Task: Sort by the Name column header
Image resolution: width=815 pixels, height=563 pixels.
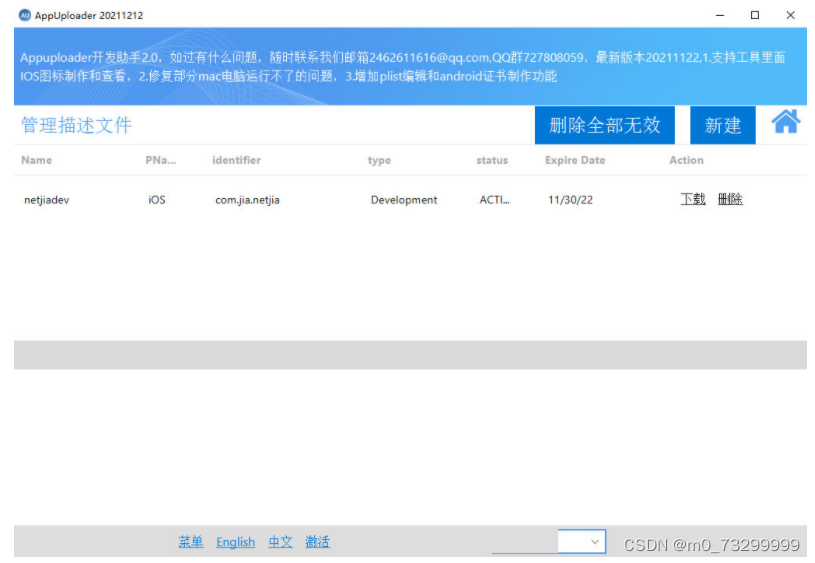Action: 36,160
